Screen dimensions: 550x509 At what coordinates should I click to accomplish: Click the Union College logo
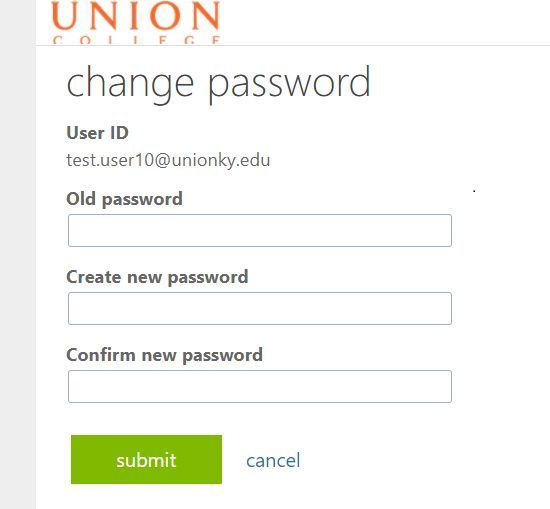[x=136, y=22]
